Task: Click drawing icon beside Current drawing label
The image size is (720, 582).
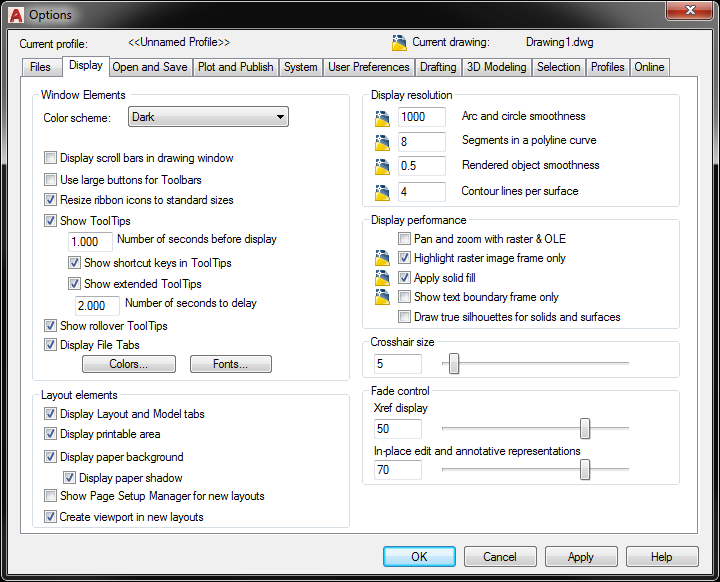Action: pyautogui.click(x=399, y=43)
